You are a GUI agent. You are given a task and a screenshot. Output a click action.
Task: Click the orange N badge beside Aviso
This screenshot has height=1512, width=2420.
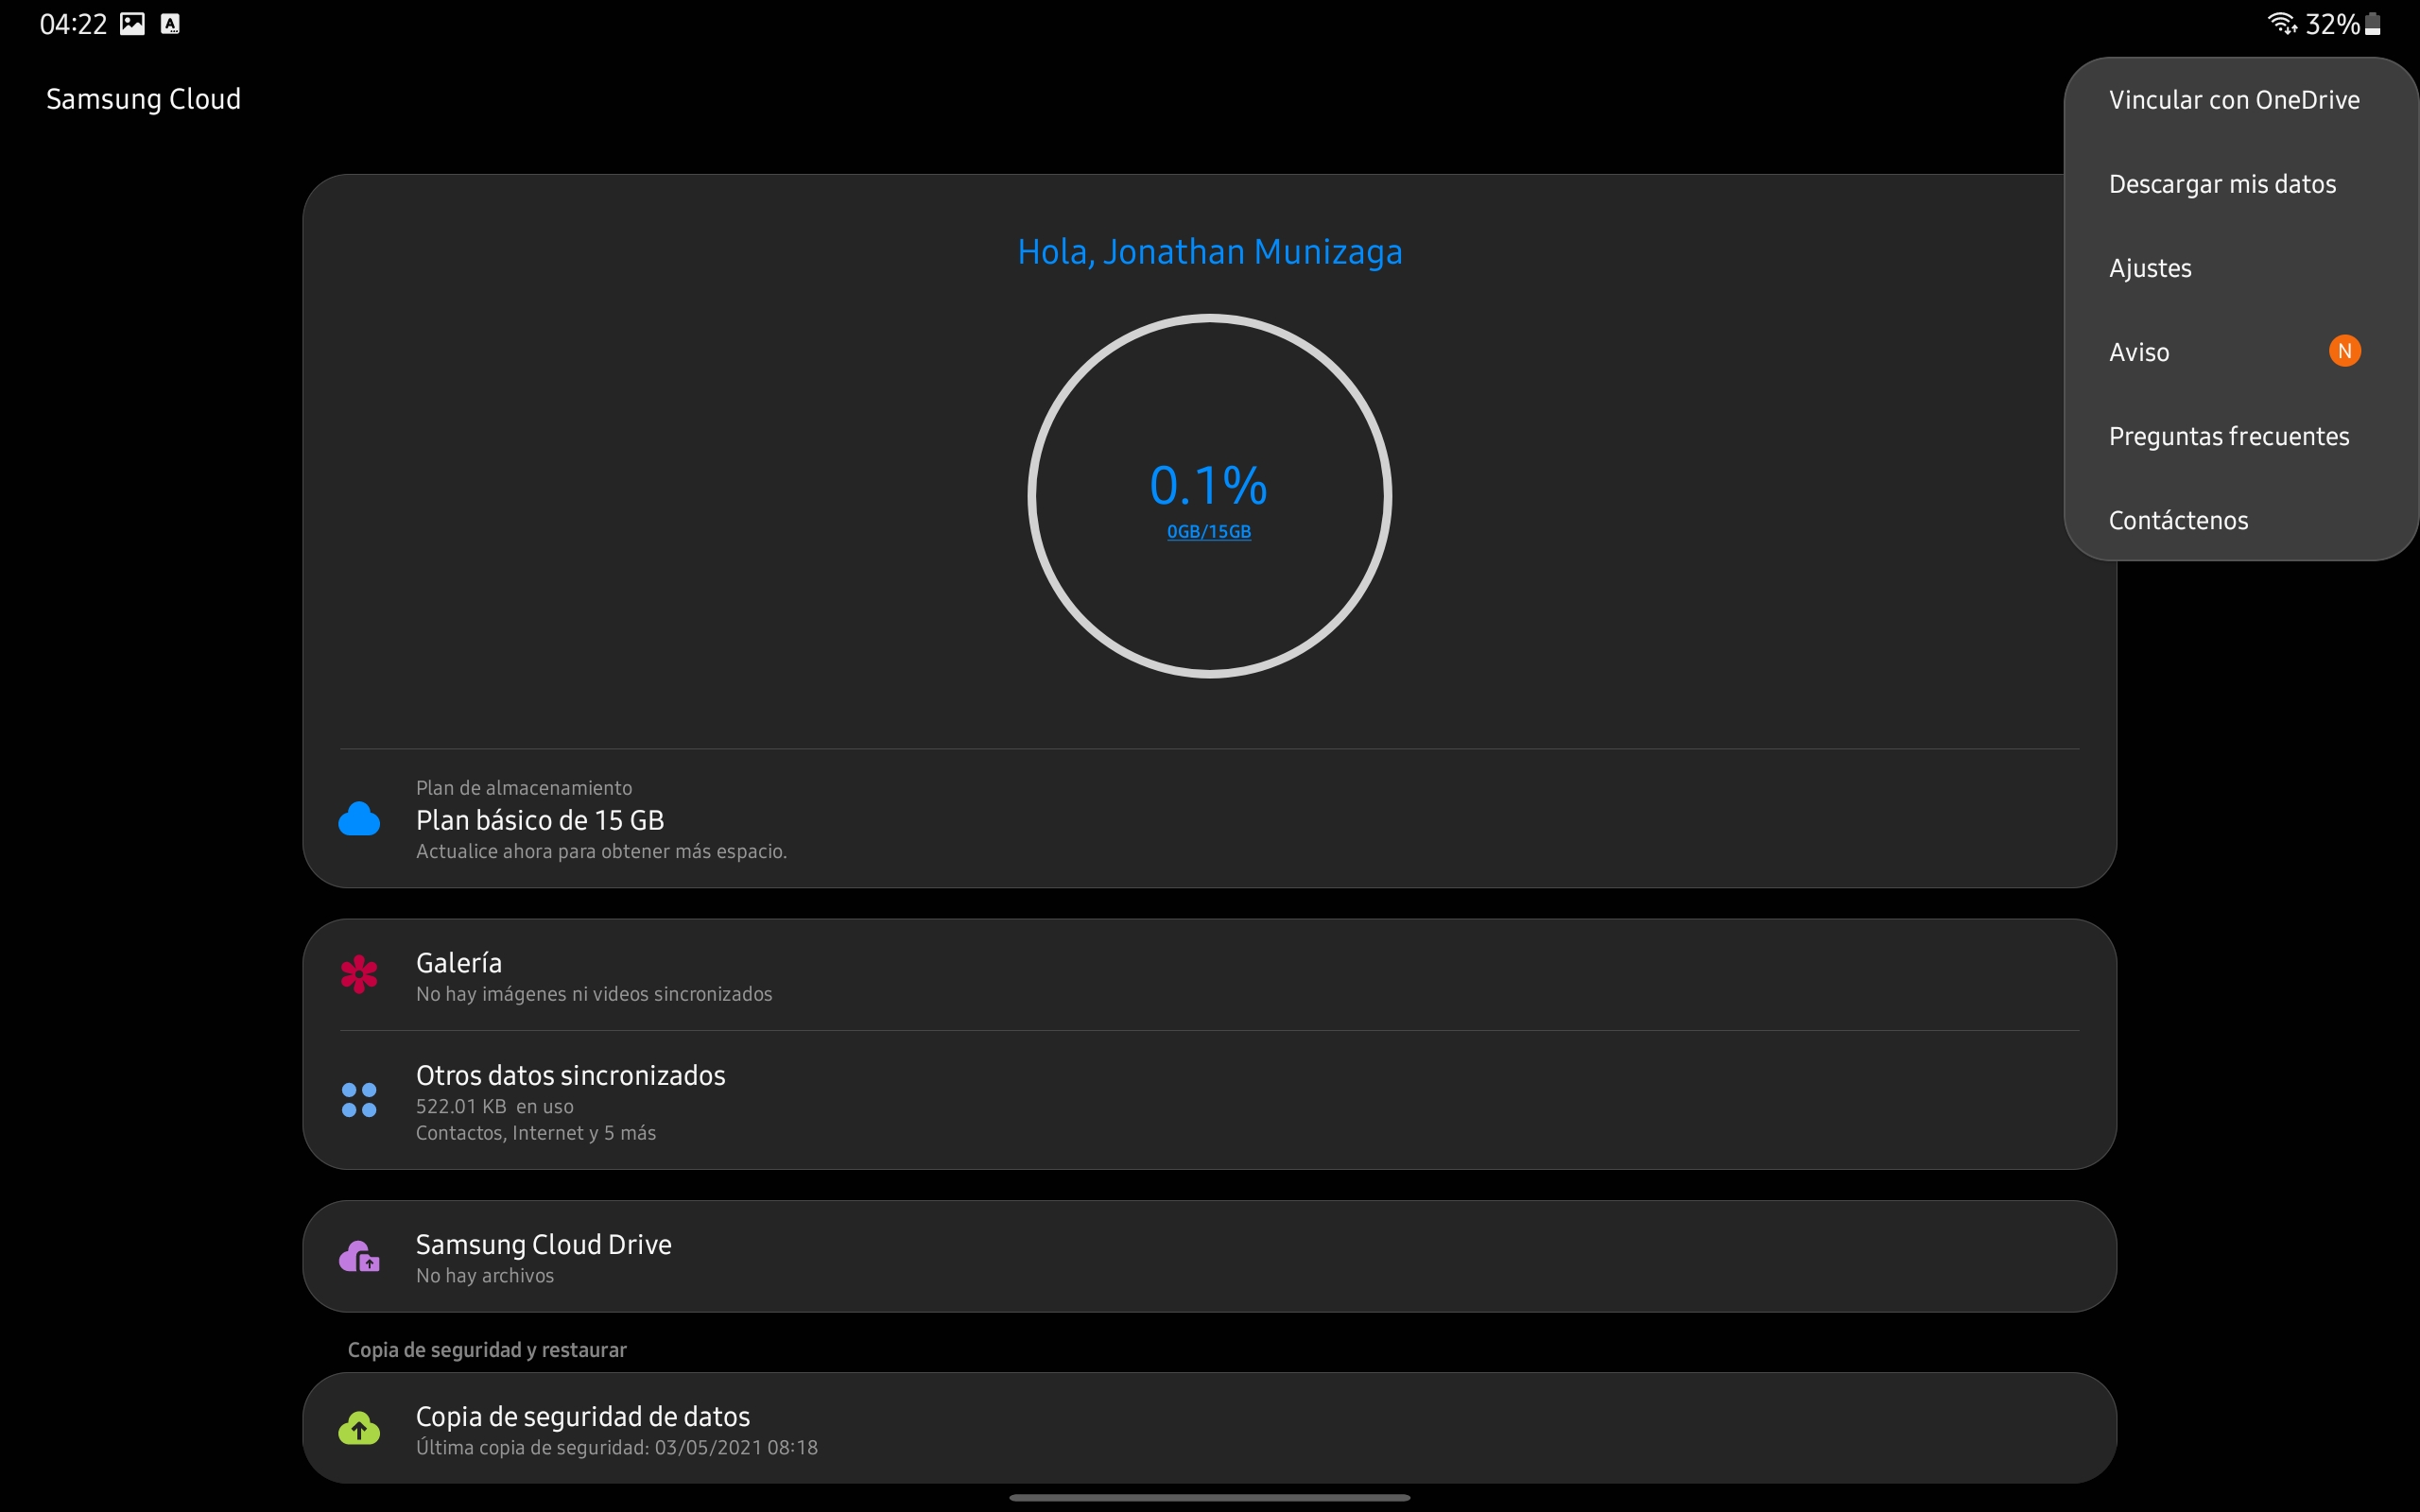pyautogui.click(x=2344, y=351)
